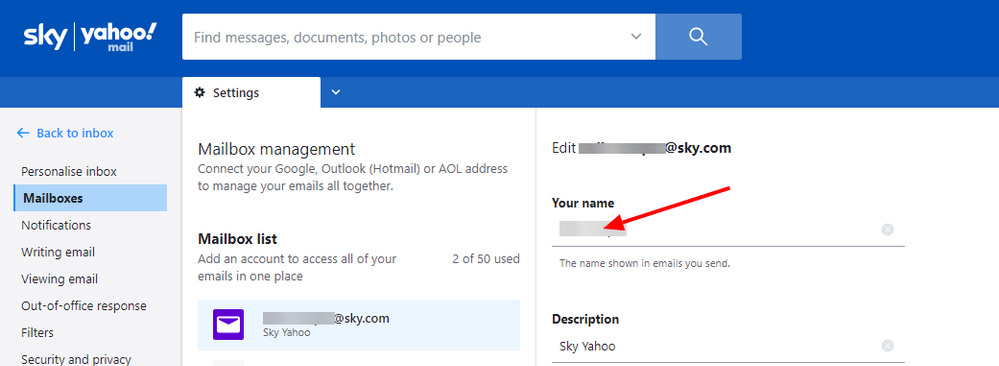The width and height of the screenshot is (999, 366).
Task: Click the gear icon on Settings tab
Action: click(x=200, y=92)
